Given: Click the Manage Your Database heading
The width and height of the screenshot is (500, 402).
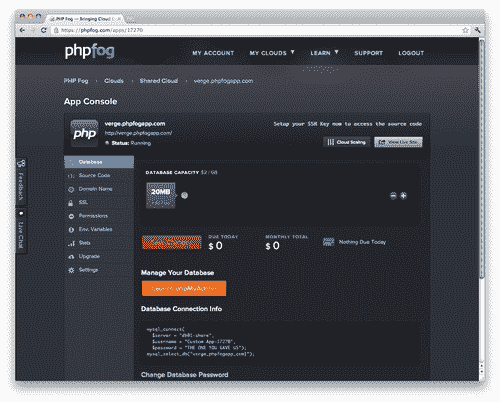Looking at the screenshot, I should pyautogui.click(x=177, y=273).
